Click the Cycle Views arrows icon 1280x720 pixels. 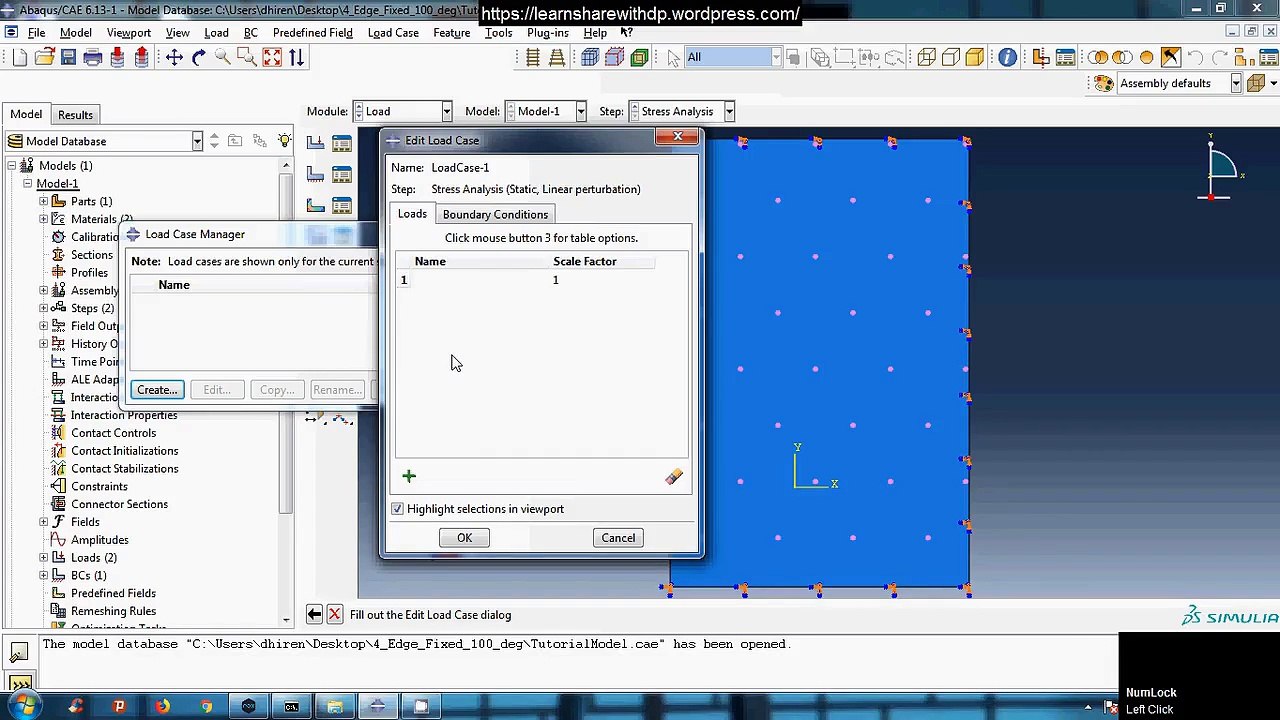[x=296, y=58]
